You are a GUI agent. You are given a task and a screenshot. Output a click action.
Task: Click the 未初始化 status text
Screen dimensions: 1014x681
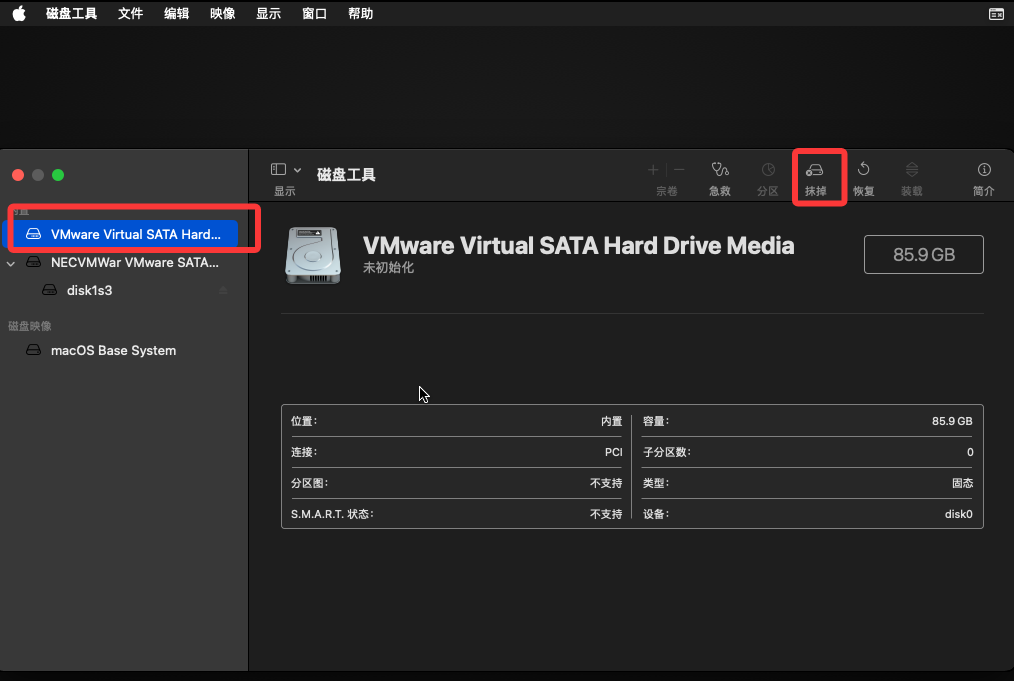coord(388,268)
